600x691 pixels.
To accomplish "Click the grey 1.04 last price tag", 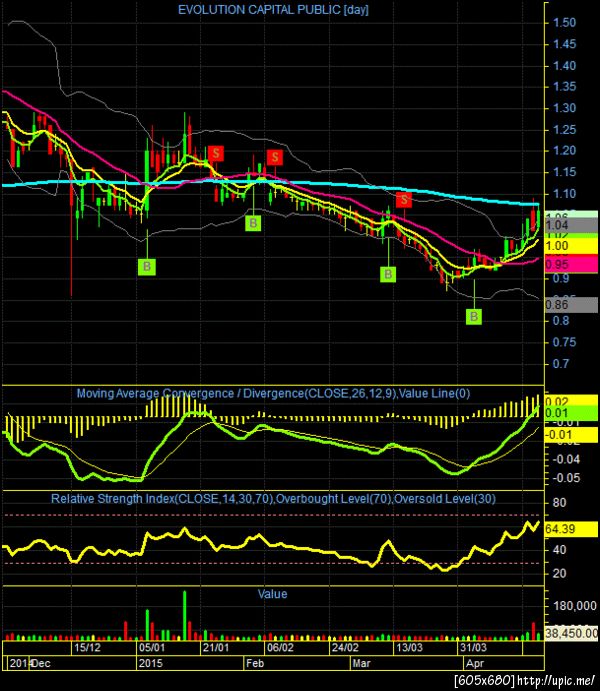I will pyautogui.click(x=571, y=226).
